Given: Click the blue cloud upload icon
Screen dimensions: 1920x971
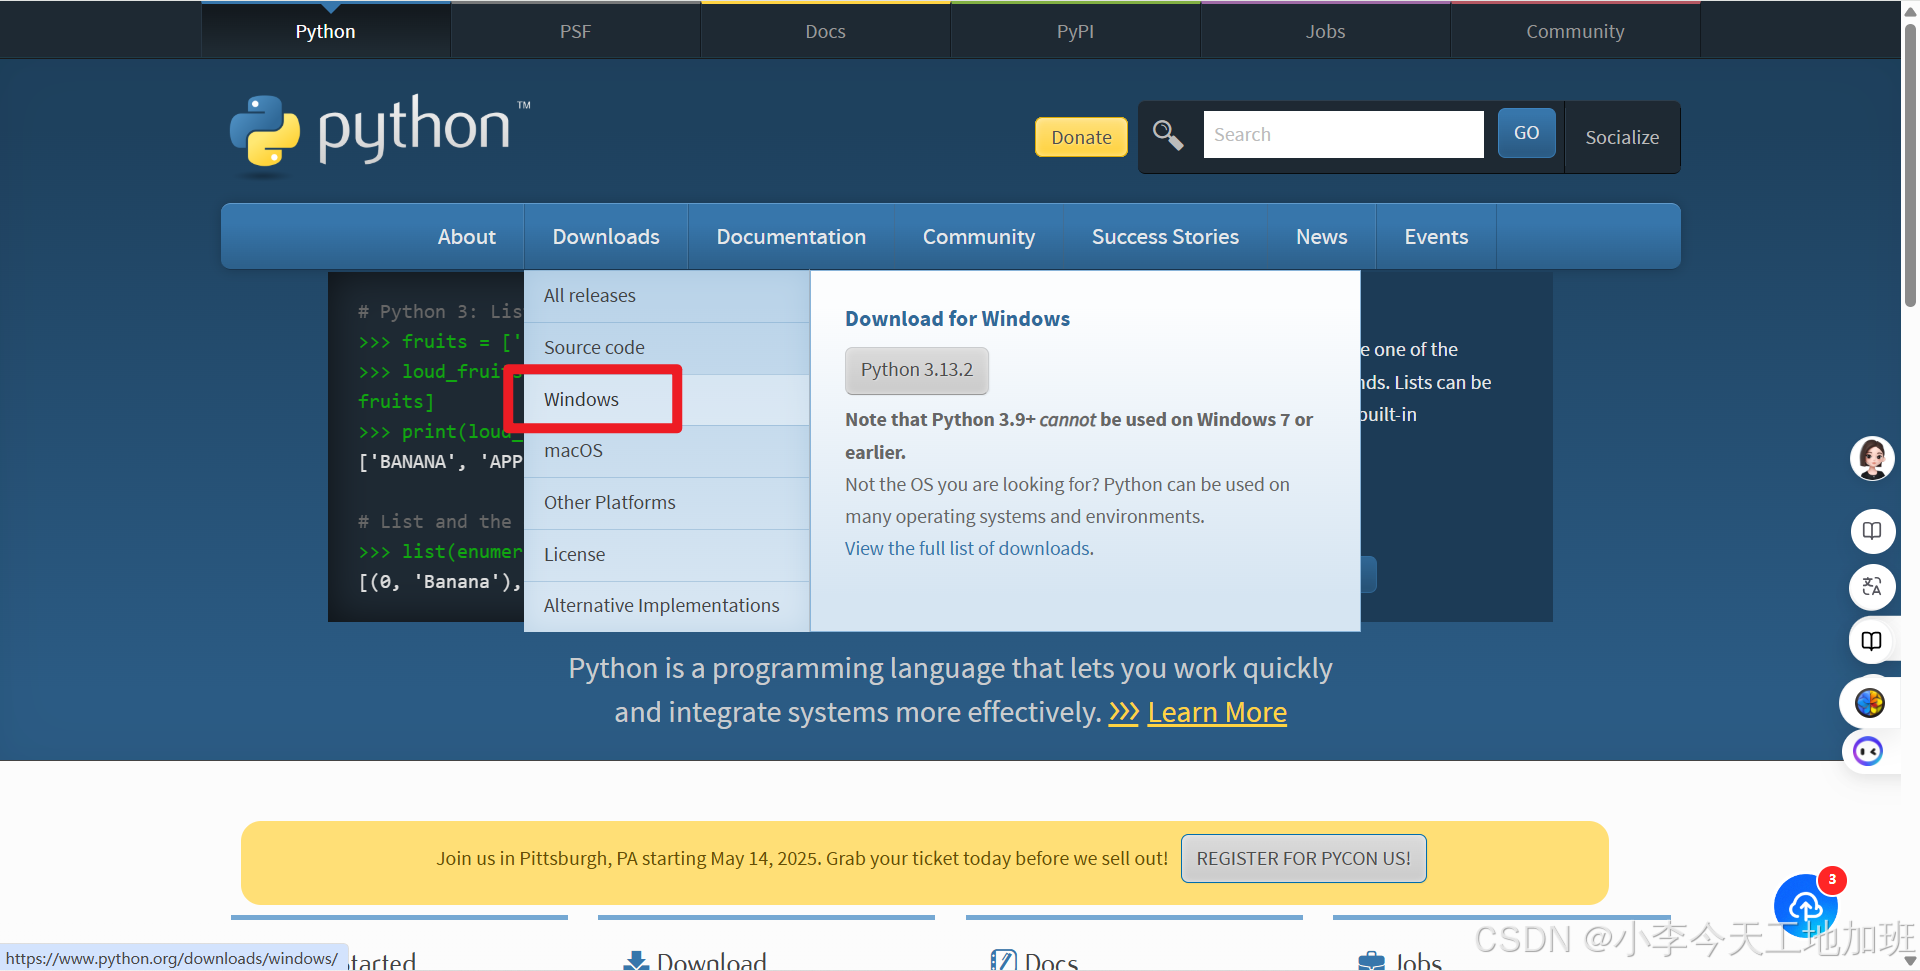Looking at the screenshot, I should 1805,906.
